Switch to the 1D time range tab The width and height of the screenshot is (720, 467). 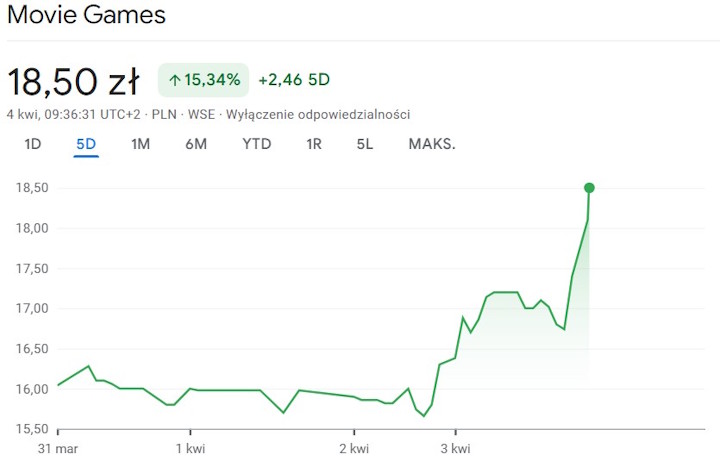point(33,144)
